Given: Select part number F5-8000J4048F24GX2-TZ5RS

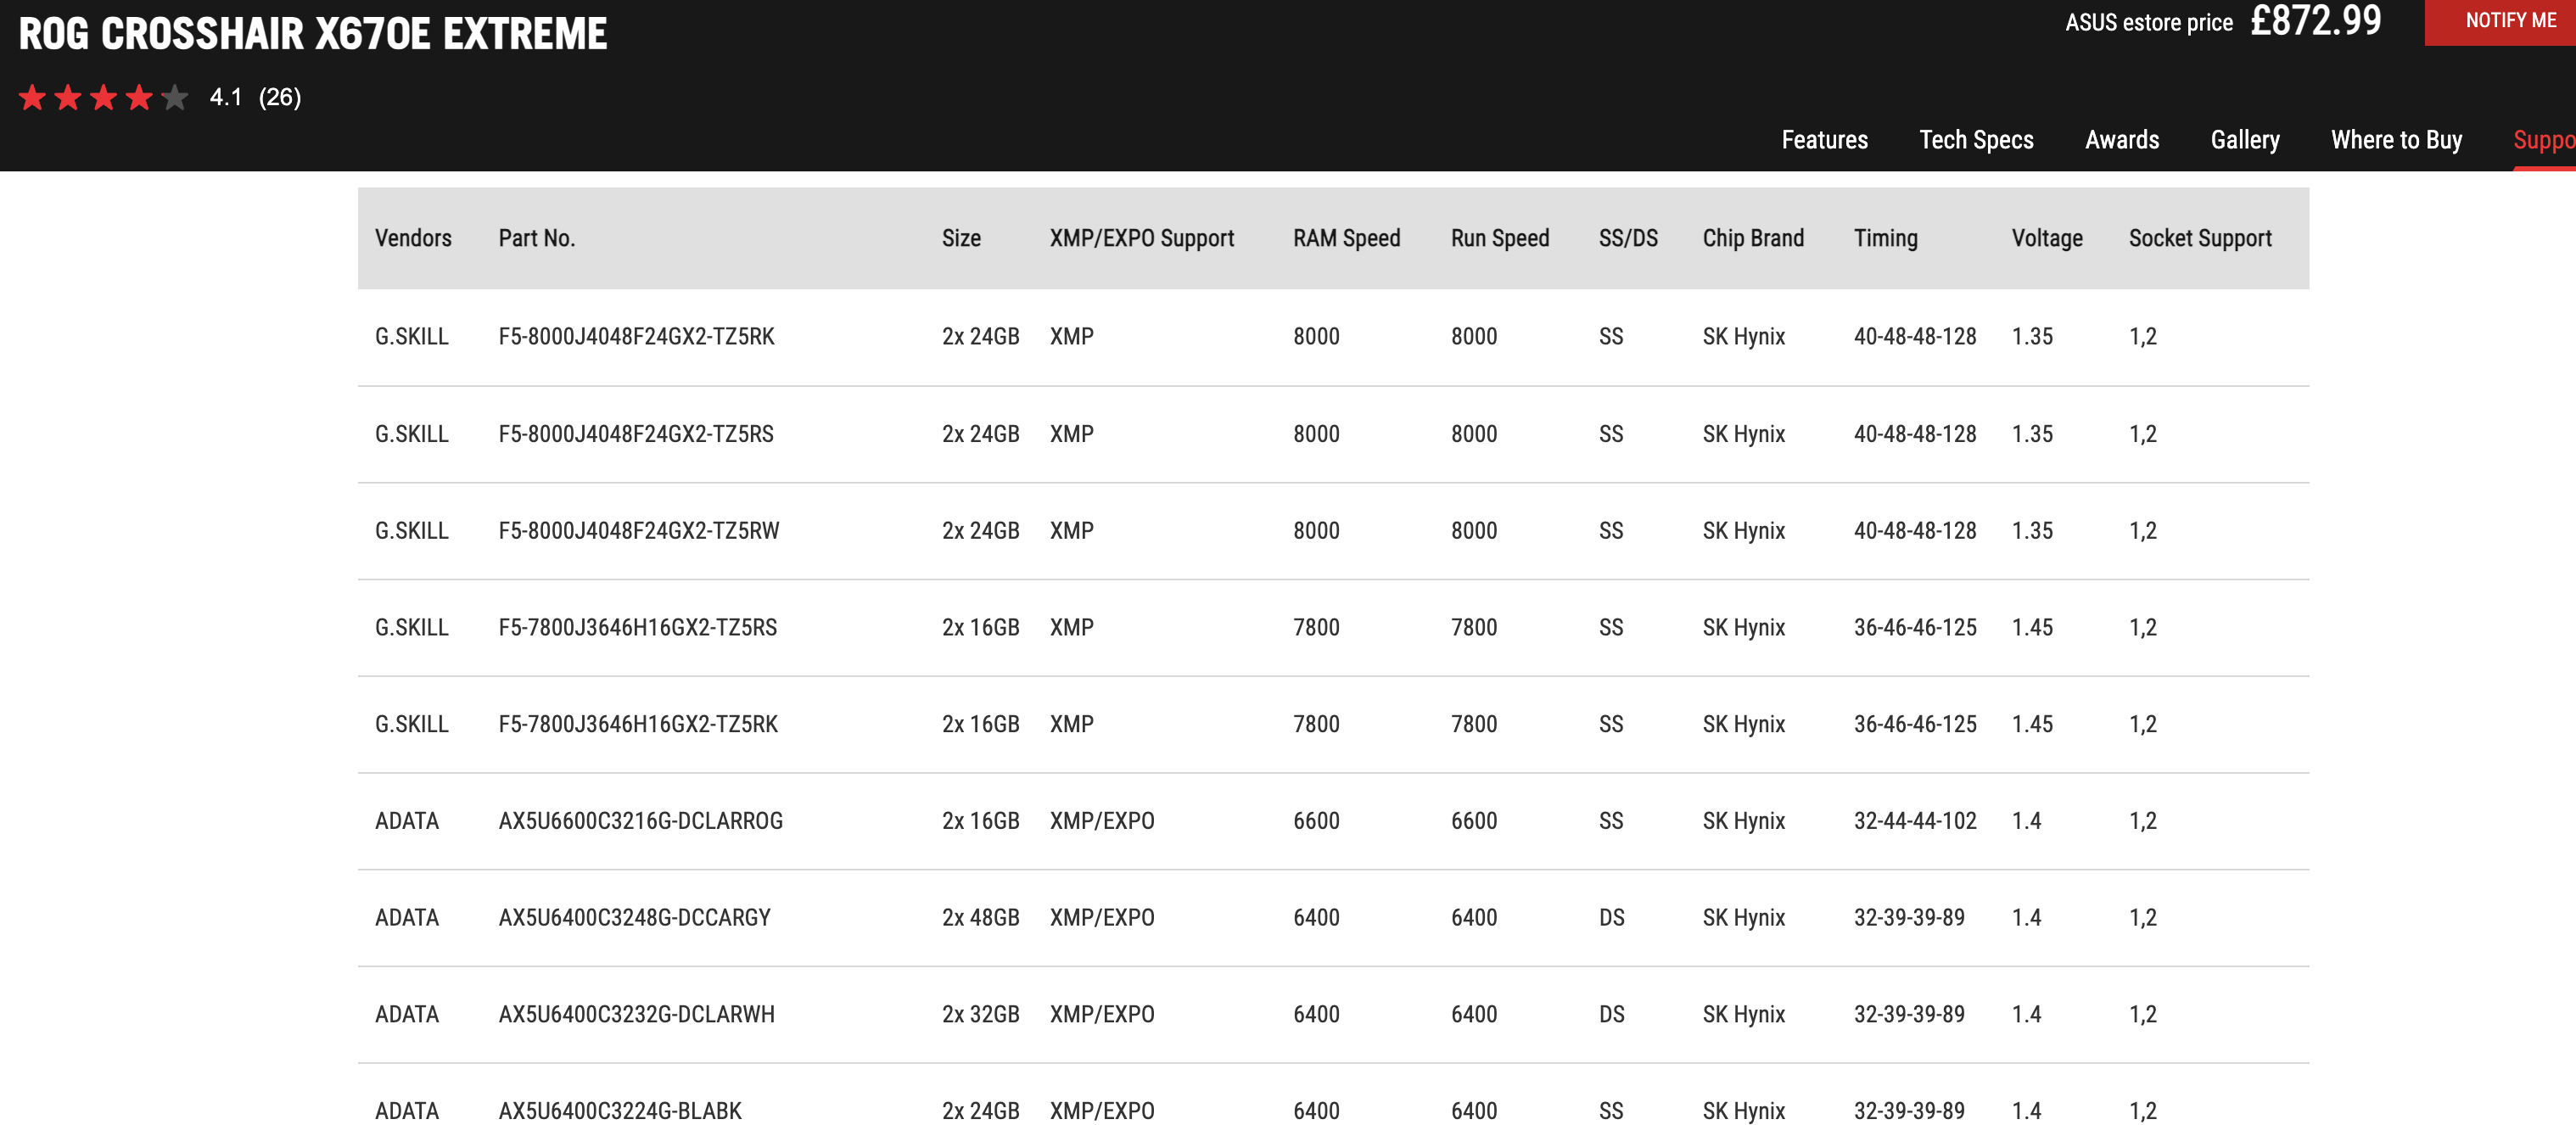Looking at the screenshot, I should pos(636,434).
